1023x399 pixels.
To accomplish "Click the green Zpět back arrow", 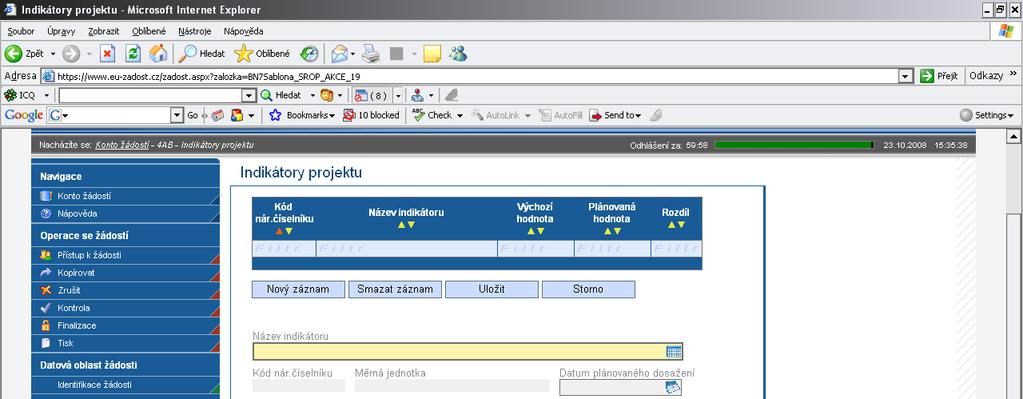I will click(14, 53).
